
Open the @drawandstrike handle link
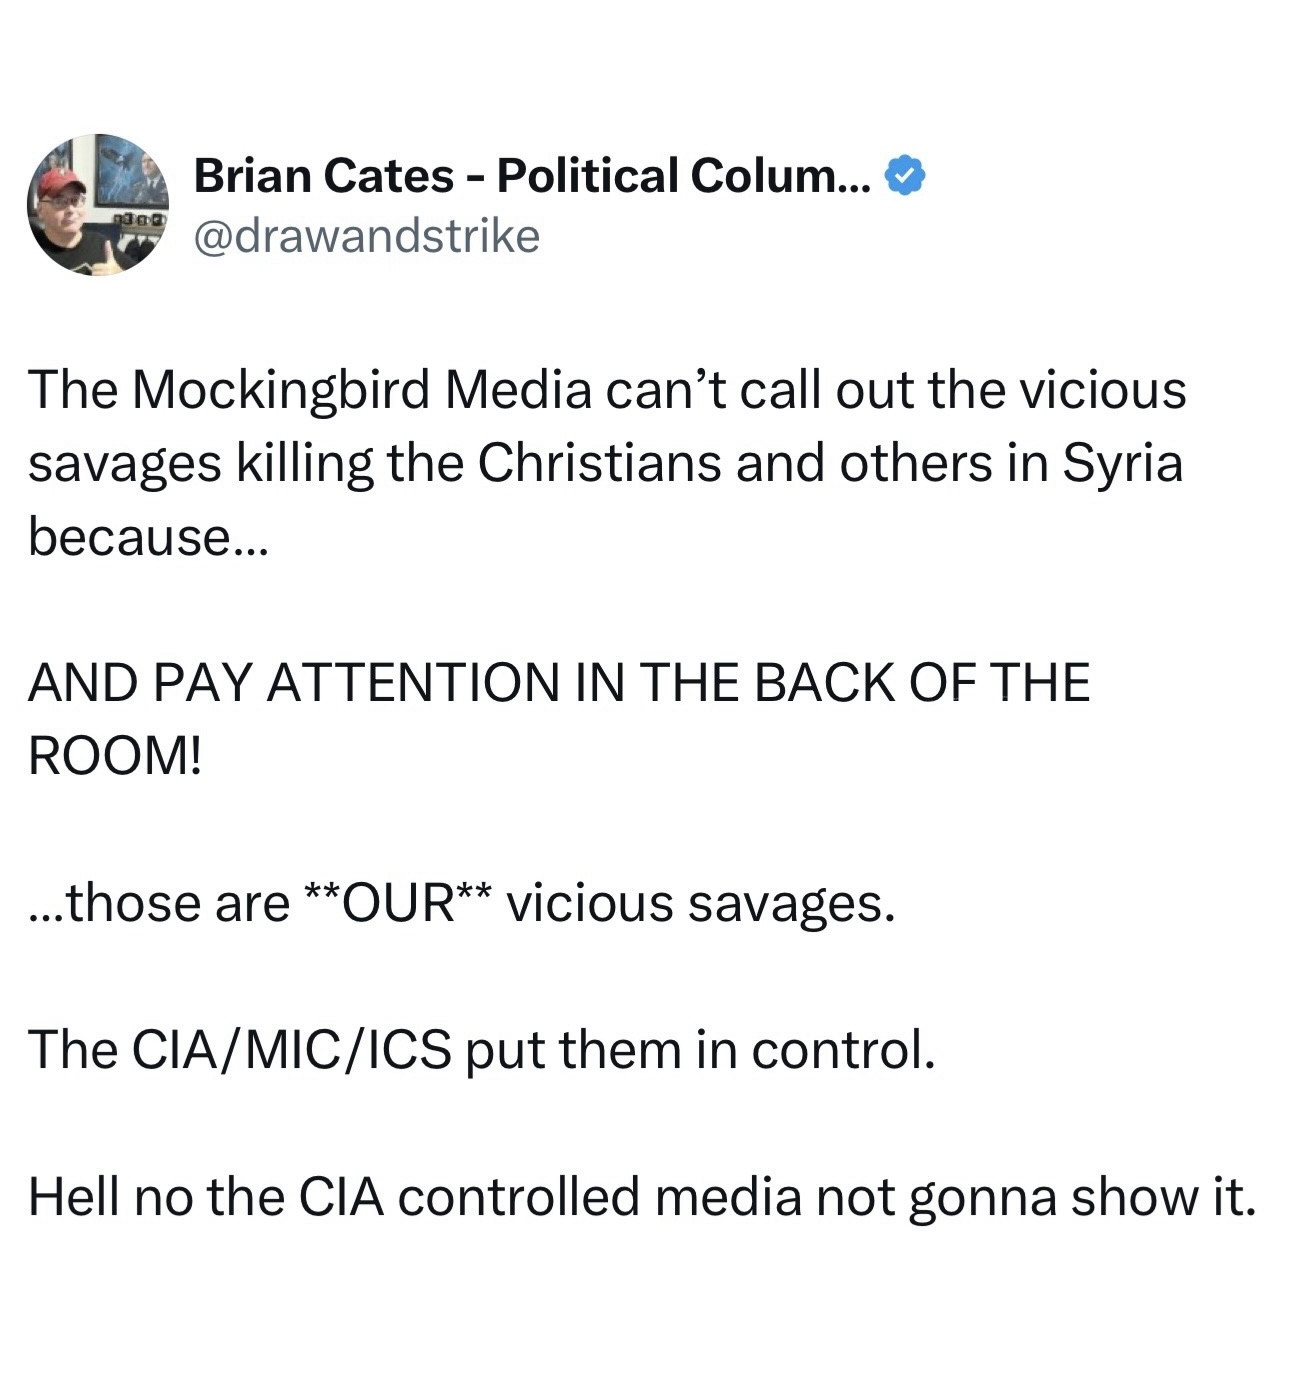point(366,236)
